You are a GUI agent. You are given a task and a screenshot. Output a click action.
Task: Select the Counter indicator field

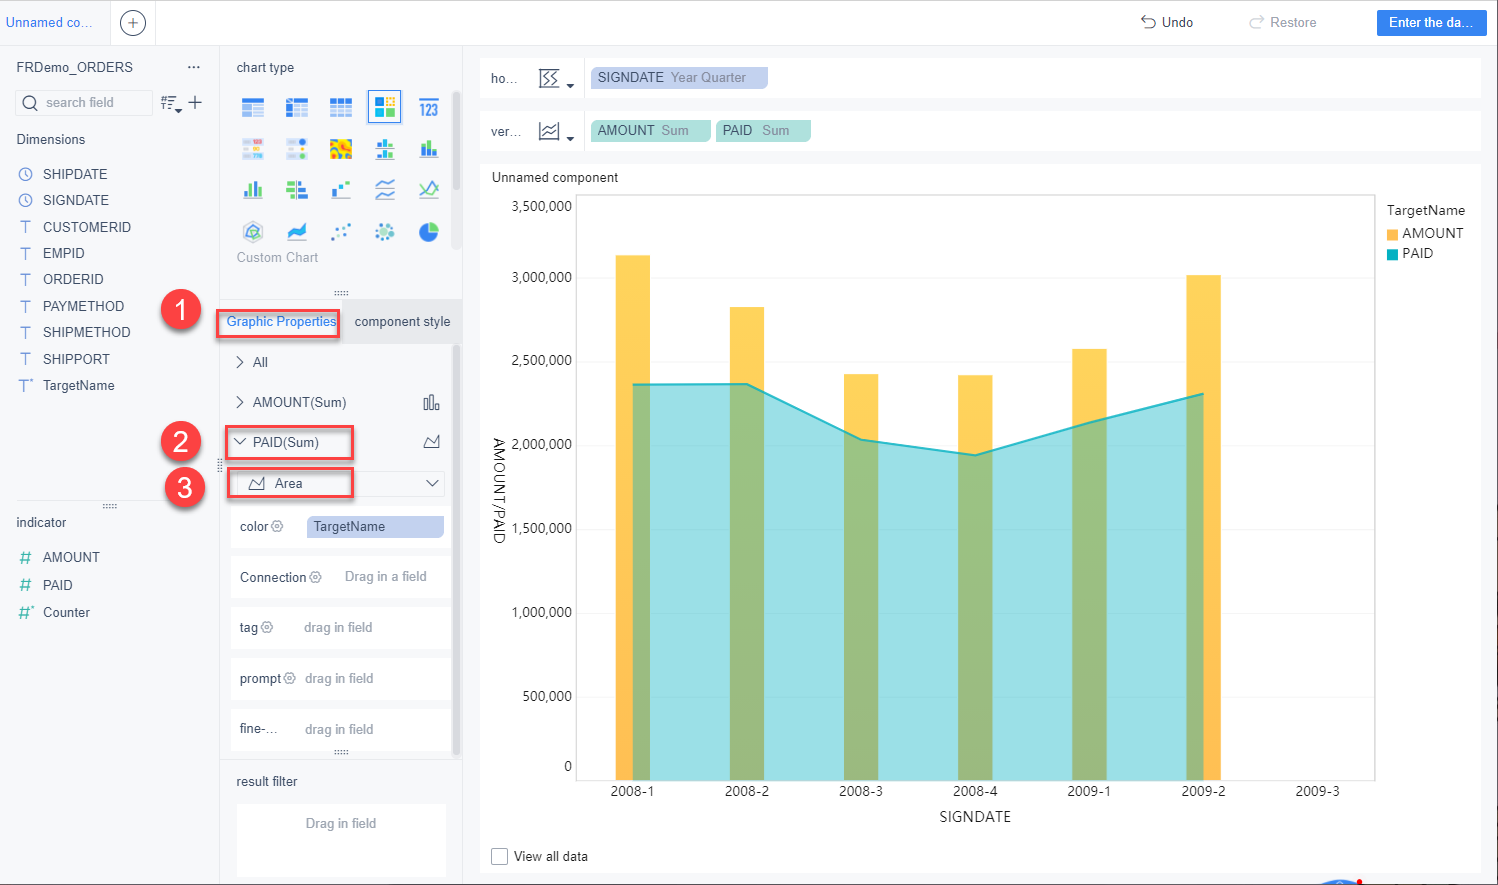66,612
